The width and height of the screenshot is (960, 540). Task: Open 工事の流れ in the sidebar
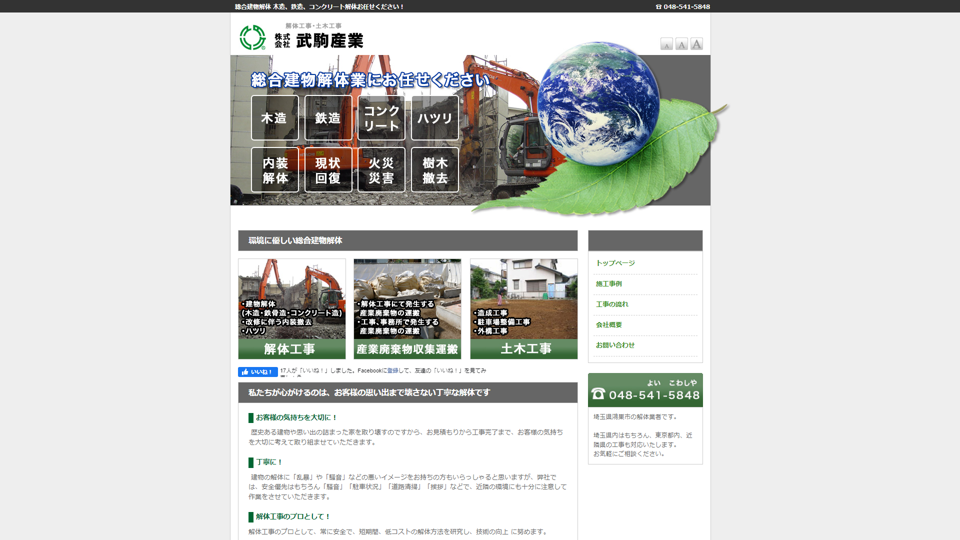click(x=612, y=304)
